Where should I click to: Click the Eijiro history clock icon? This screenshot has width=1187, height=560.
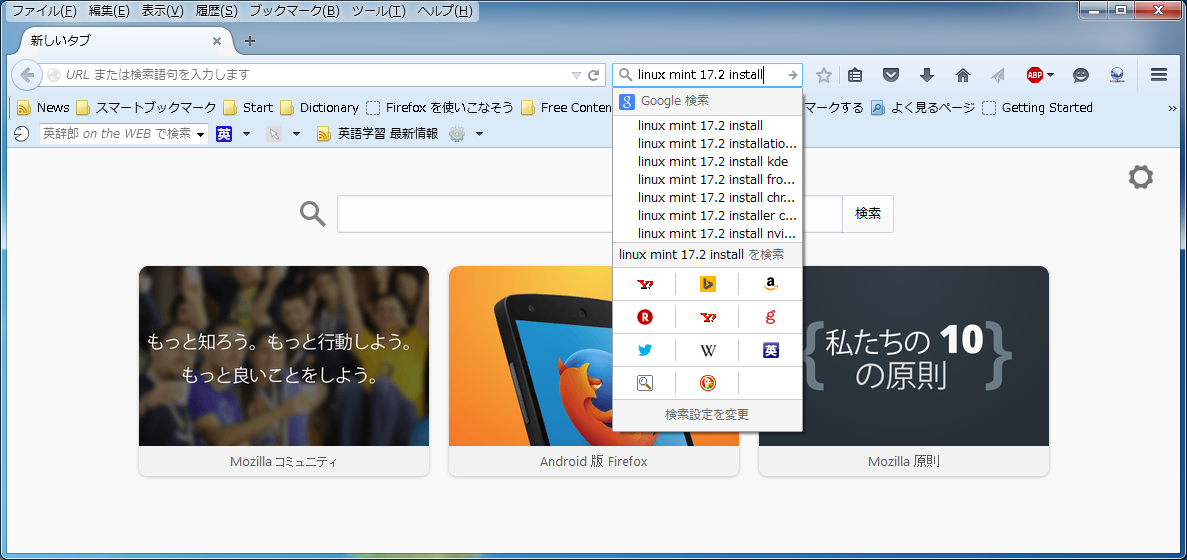23,134
